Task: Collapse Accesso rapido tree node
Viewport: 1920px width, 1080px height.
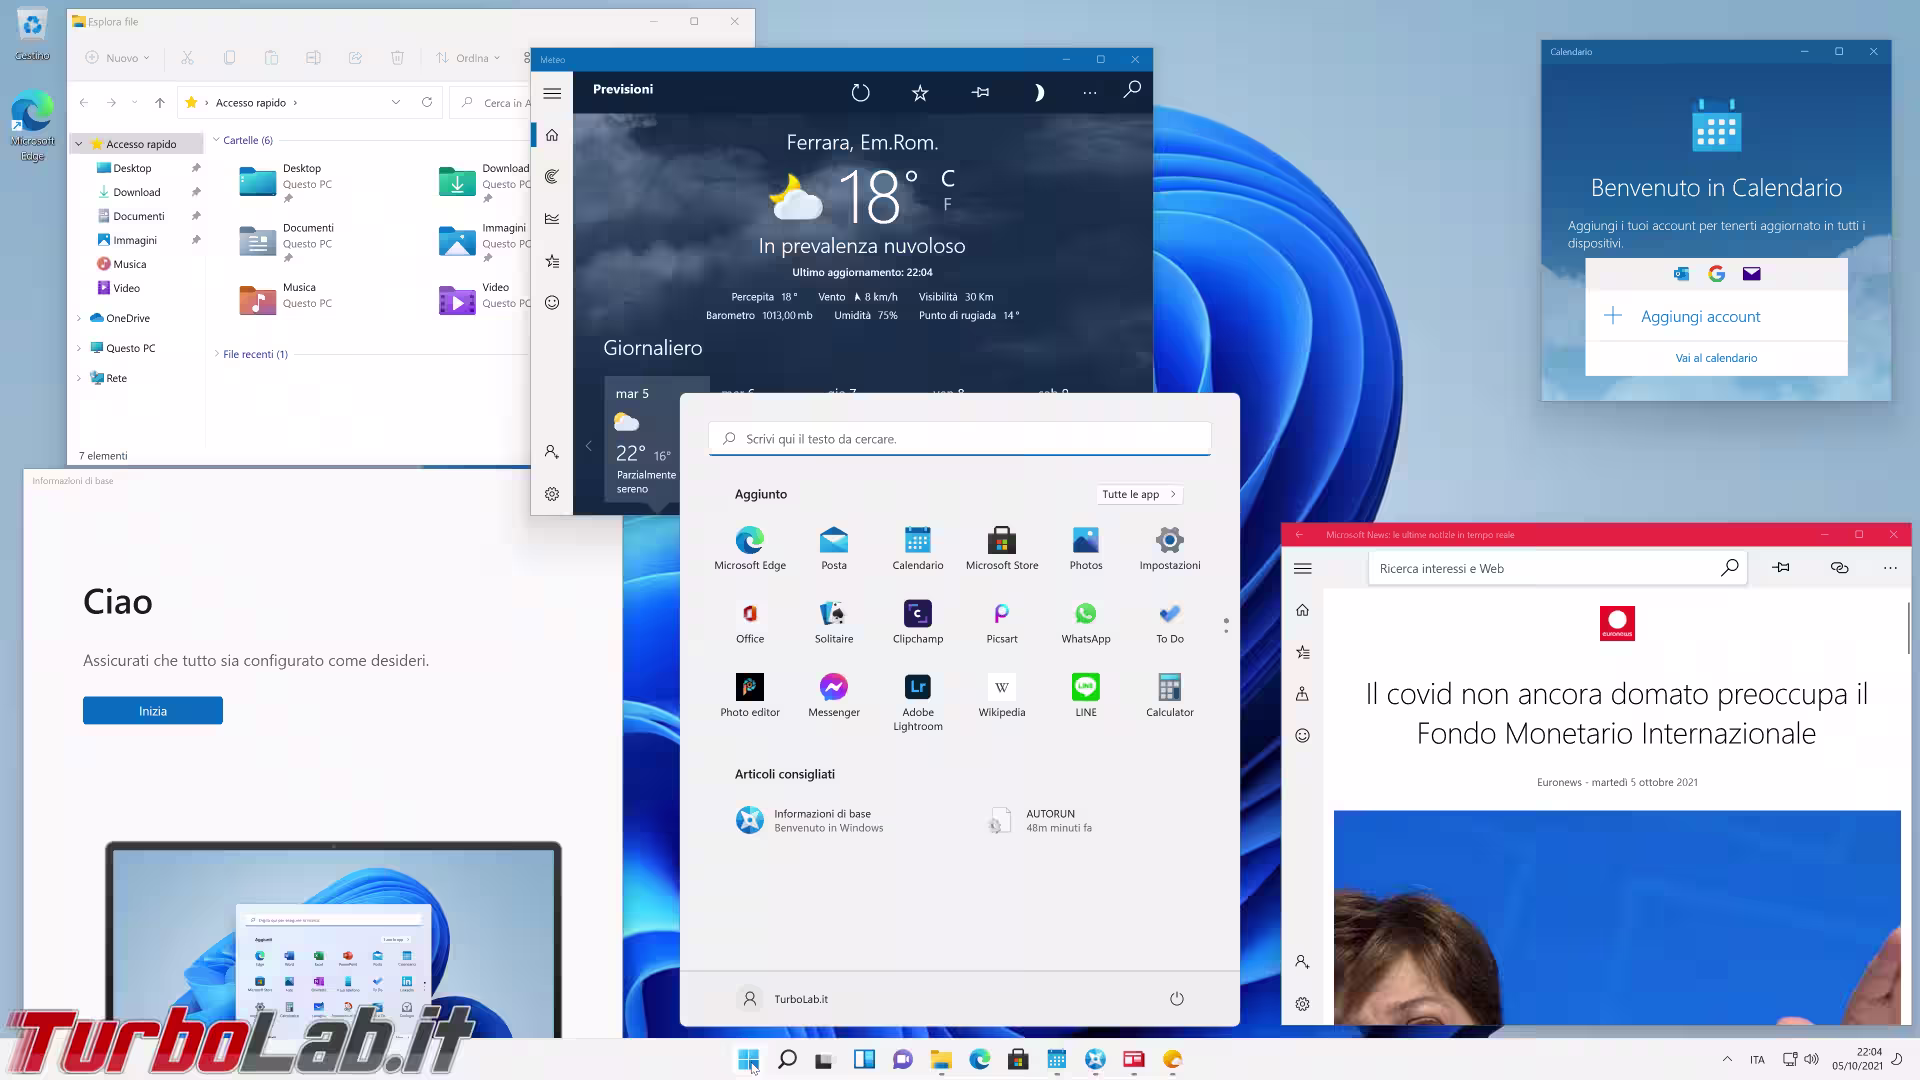Action: (x=79, y=144)
